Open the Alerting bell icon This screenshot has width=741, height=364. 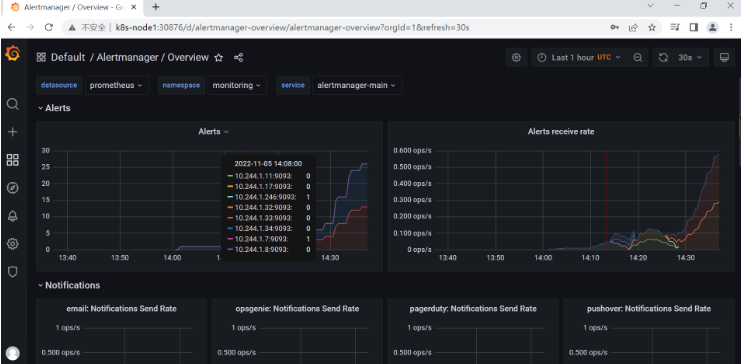[13, 216]
